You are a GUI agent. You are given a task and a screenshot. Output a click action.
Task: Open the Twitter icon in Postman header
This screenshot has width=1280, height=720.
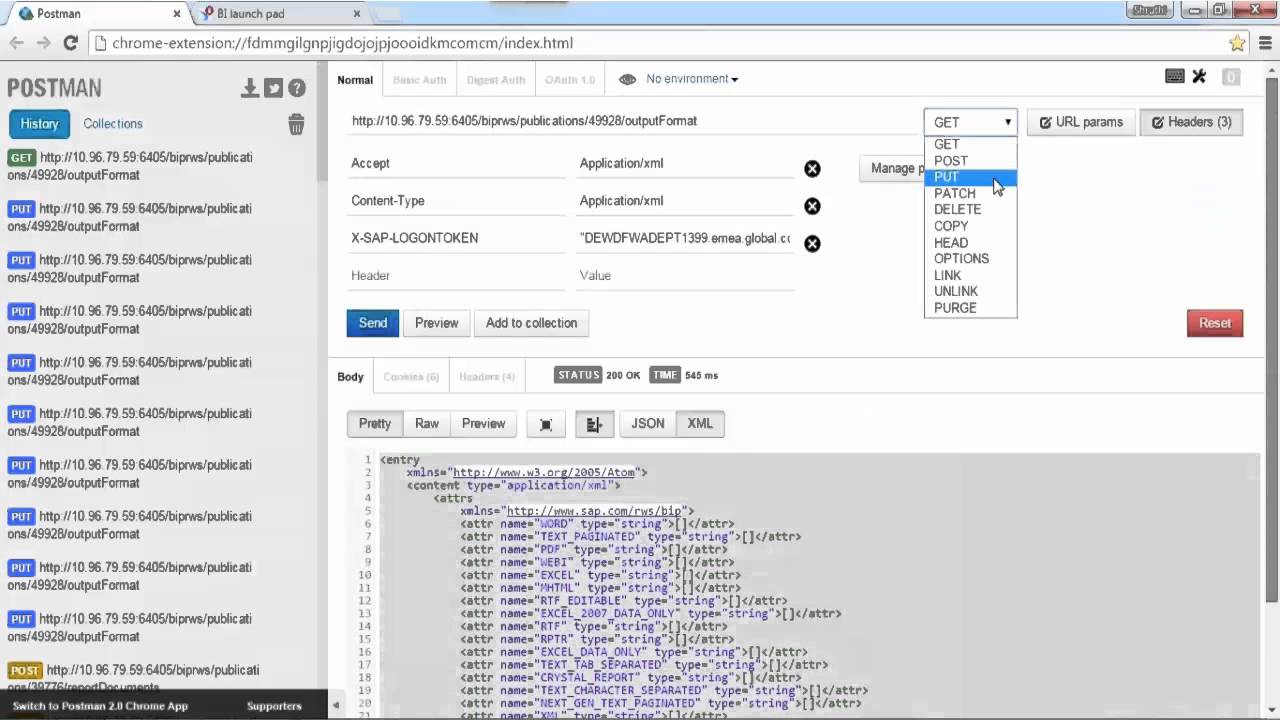click(273, 88)
